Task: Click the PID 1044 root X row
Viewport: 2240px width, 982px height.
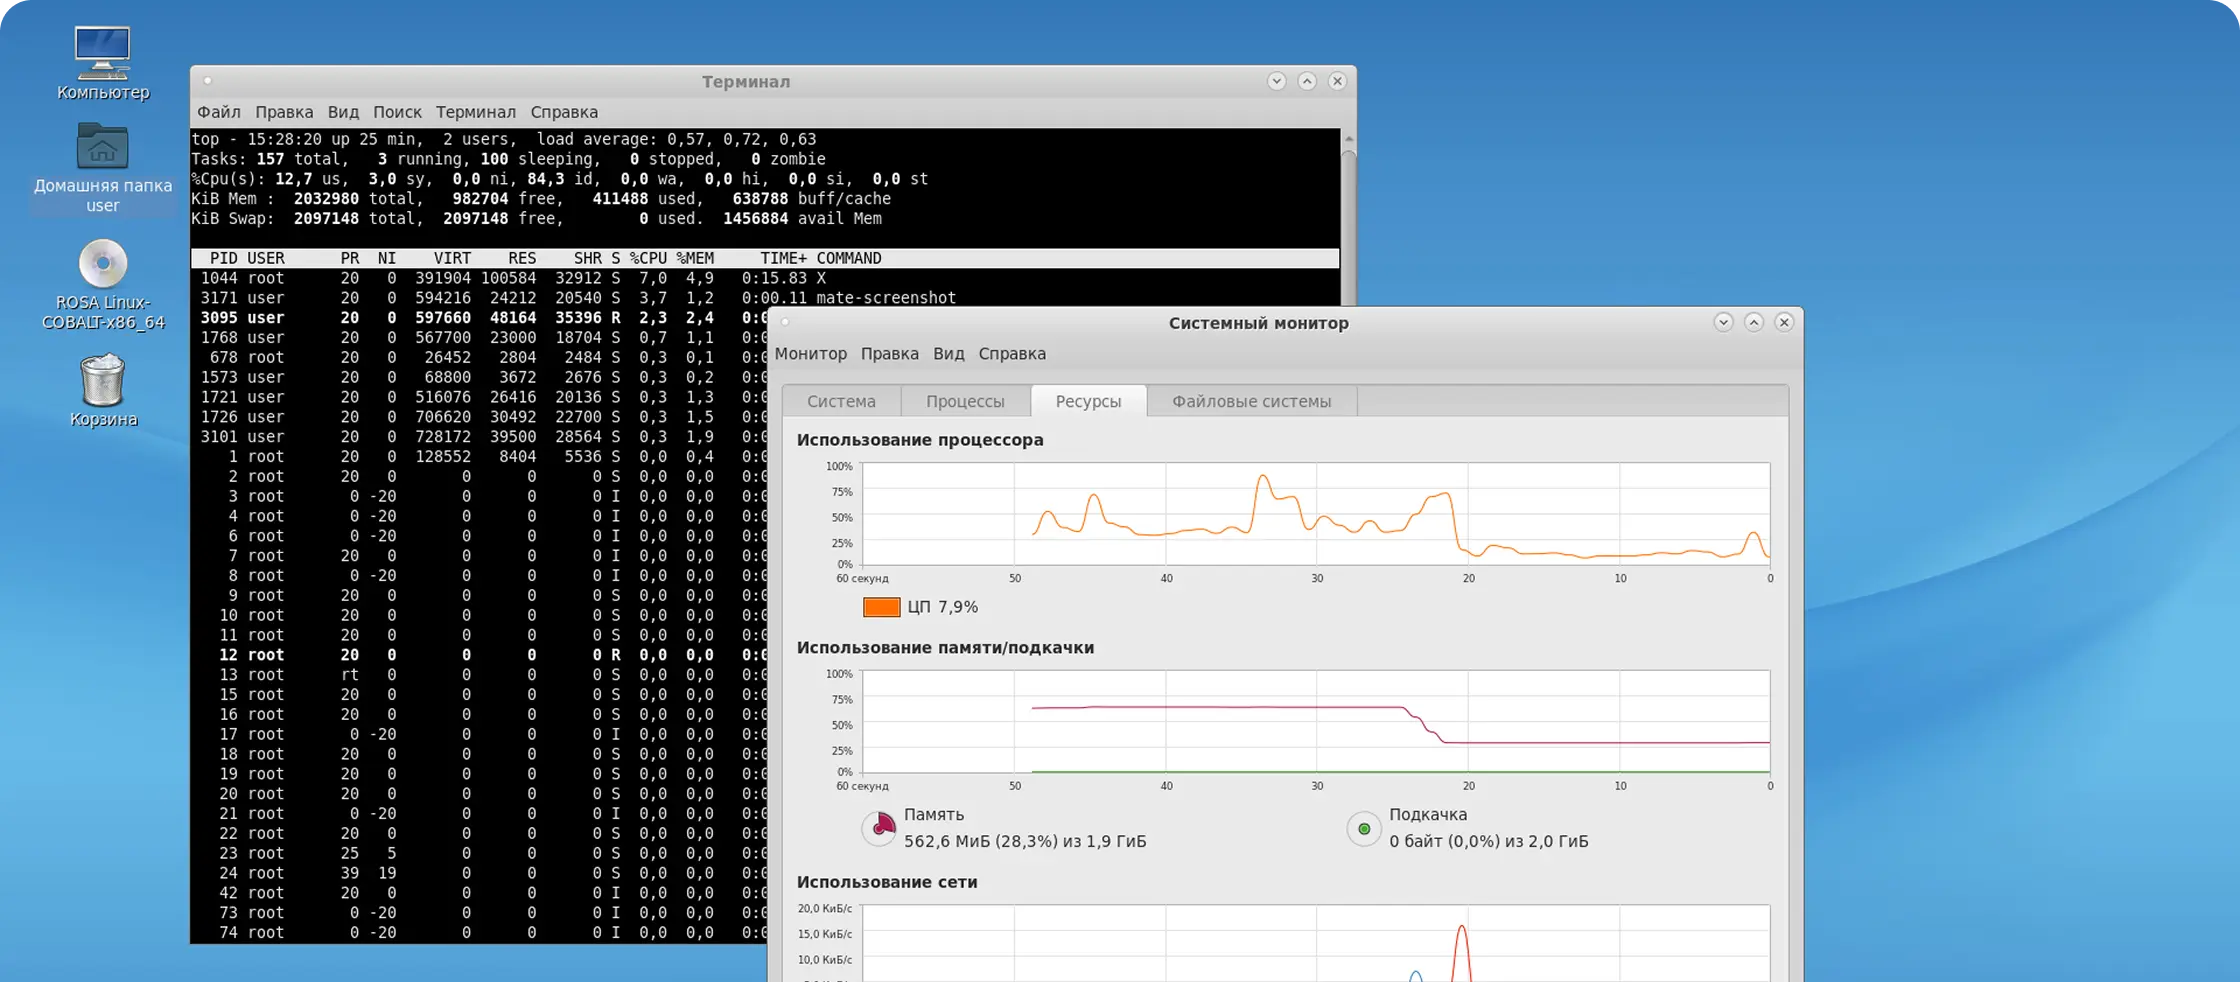Action: pos(765,278)
